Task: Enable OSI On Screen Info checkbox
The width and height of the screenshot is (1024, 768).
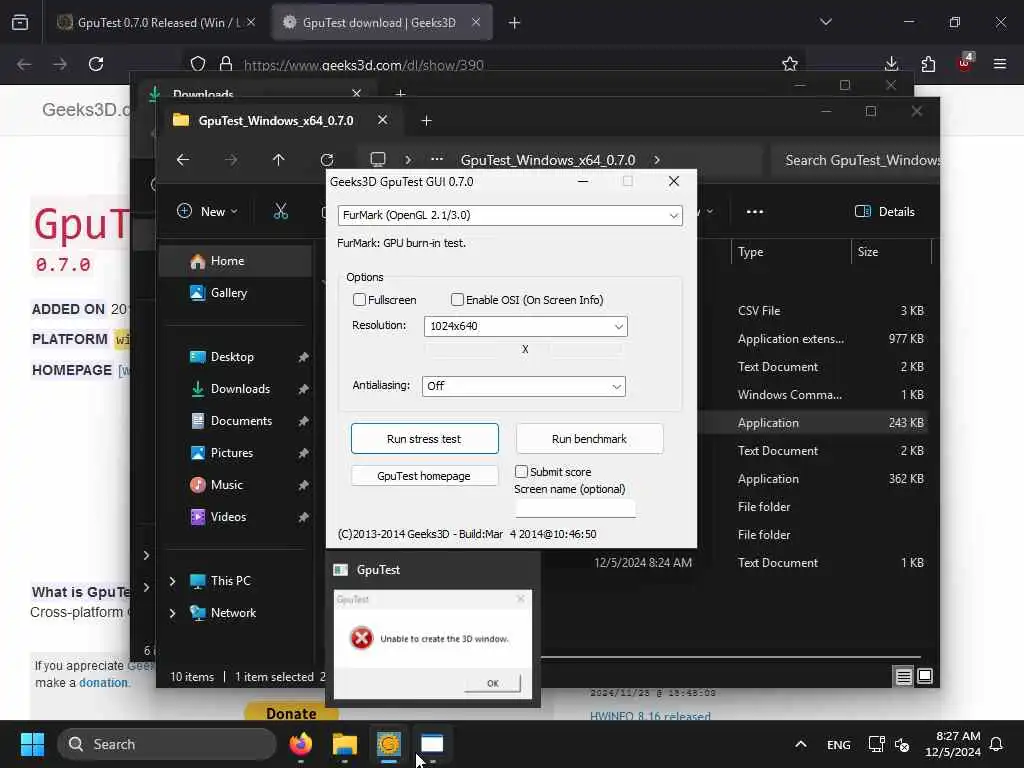Action: click(457, 300)
